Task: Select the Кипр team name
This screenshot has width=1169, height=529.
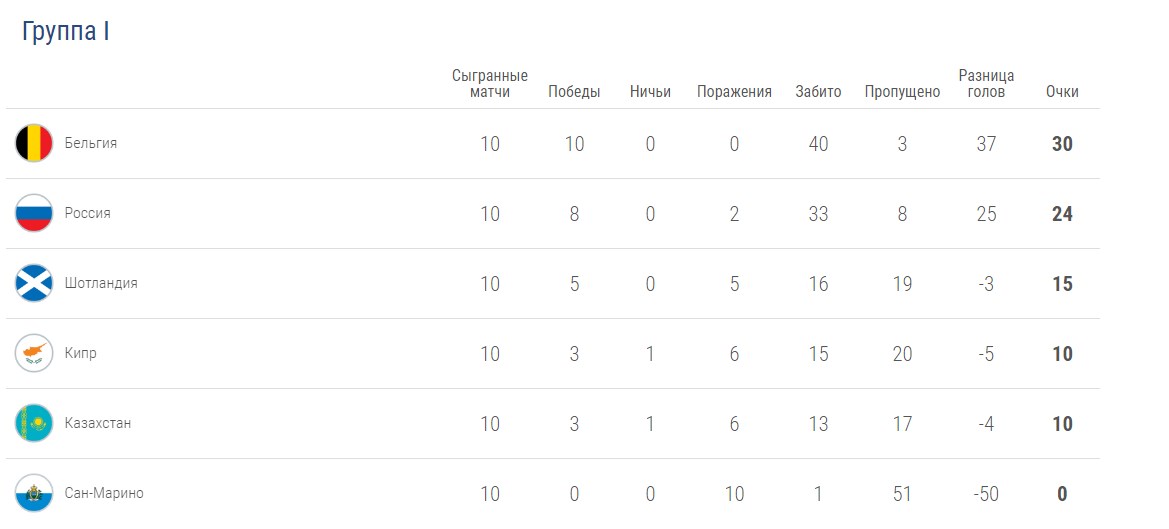Action: (x=81, y=353)
